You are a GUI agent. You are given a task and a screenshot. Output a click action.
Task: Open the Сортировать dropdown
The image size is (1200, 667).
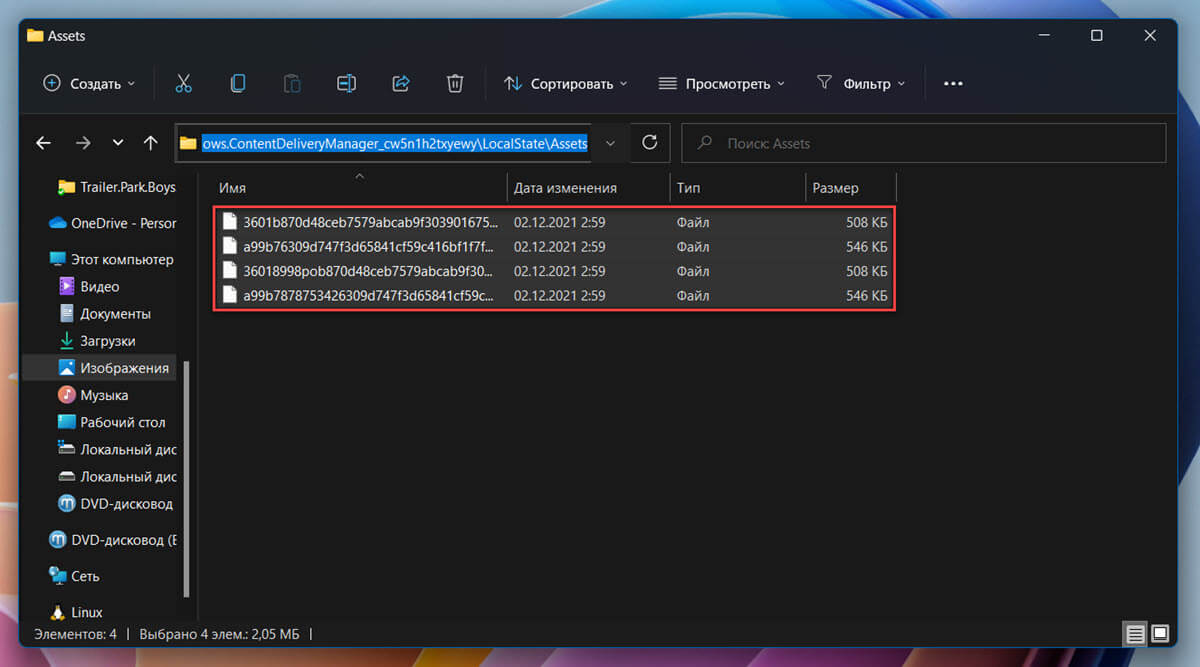point(566,84)
